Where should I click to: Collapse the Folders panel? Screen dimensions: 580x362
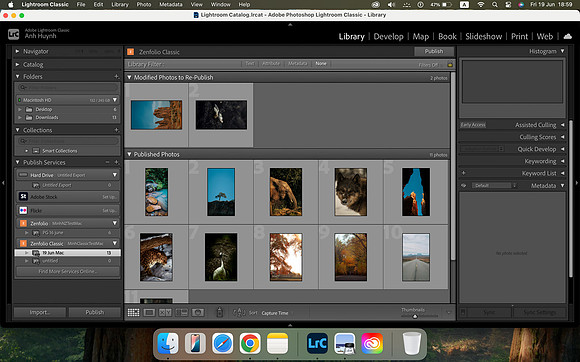point(17,77)
